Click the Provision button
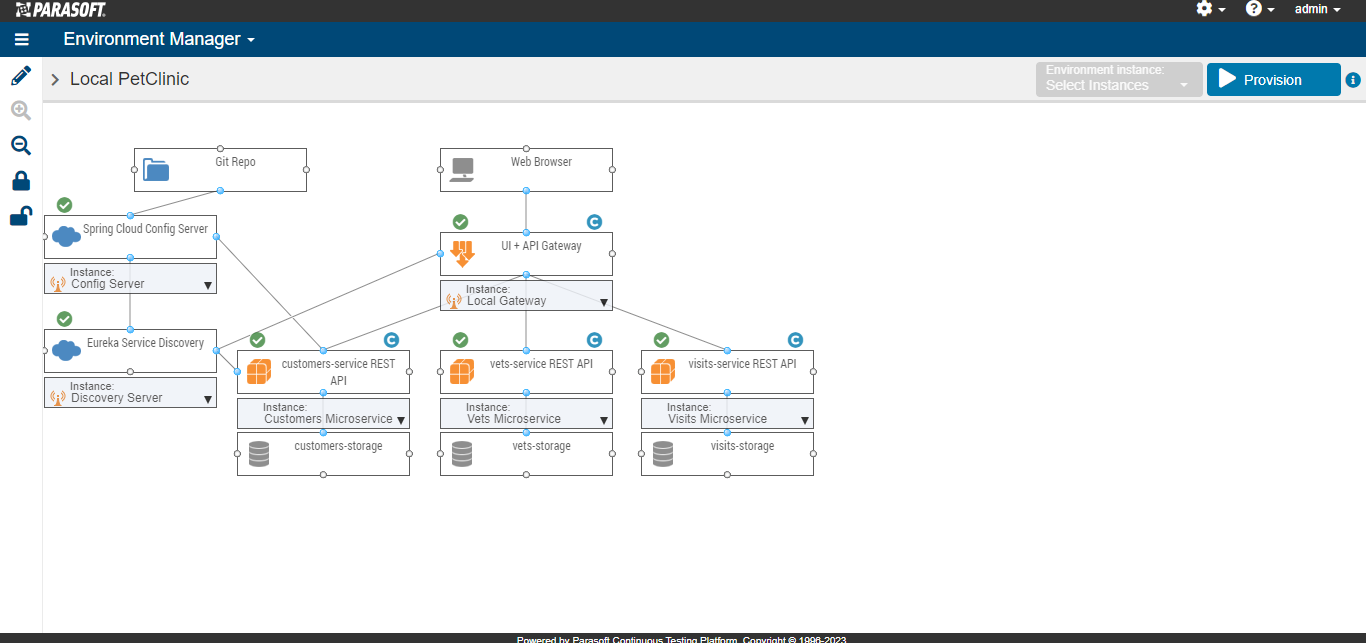 coord(1273,80)
